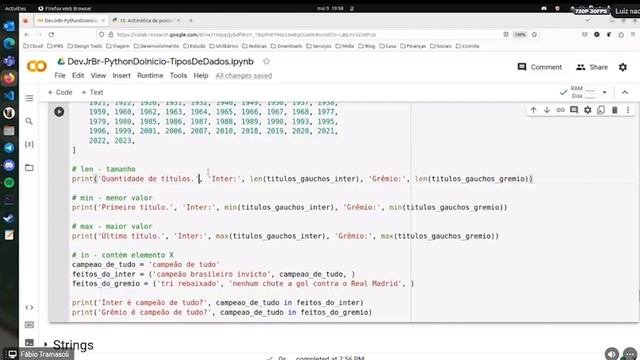The height and width of the screenshot is (360, 640).
Task: Click the Colab CO logo
Action: pyautogui.click(x=37, y=66)
